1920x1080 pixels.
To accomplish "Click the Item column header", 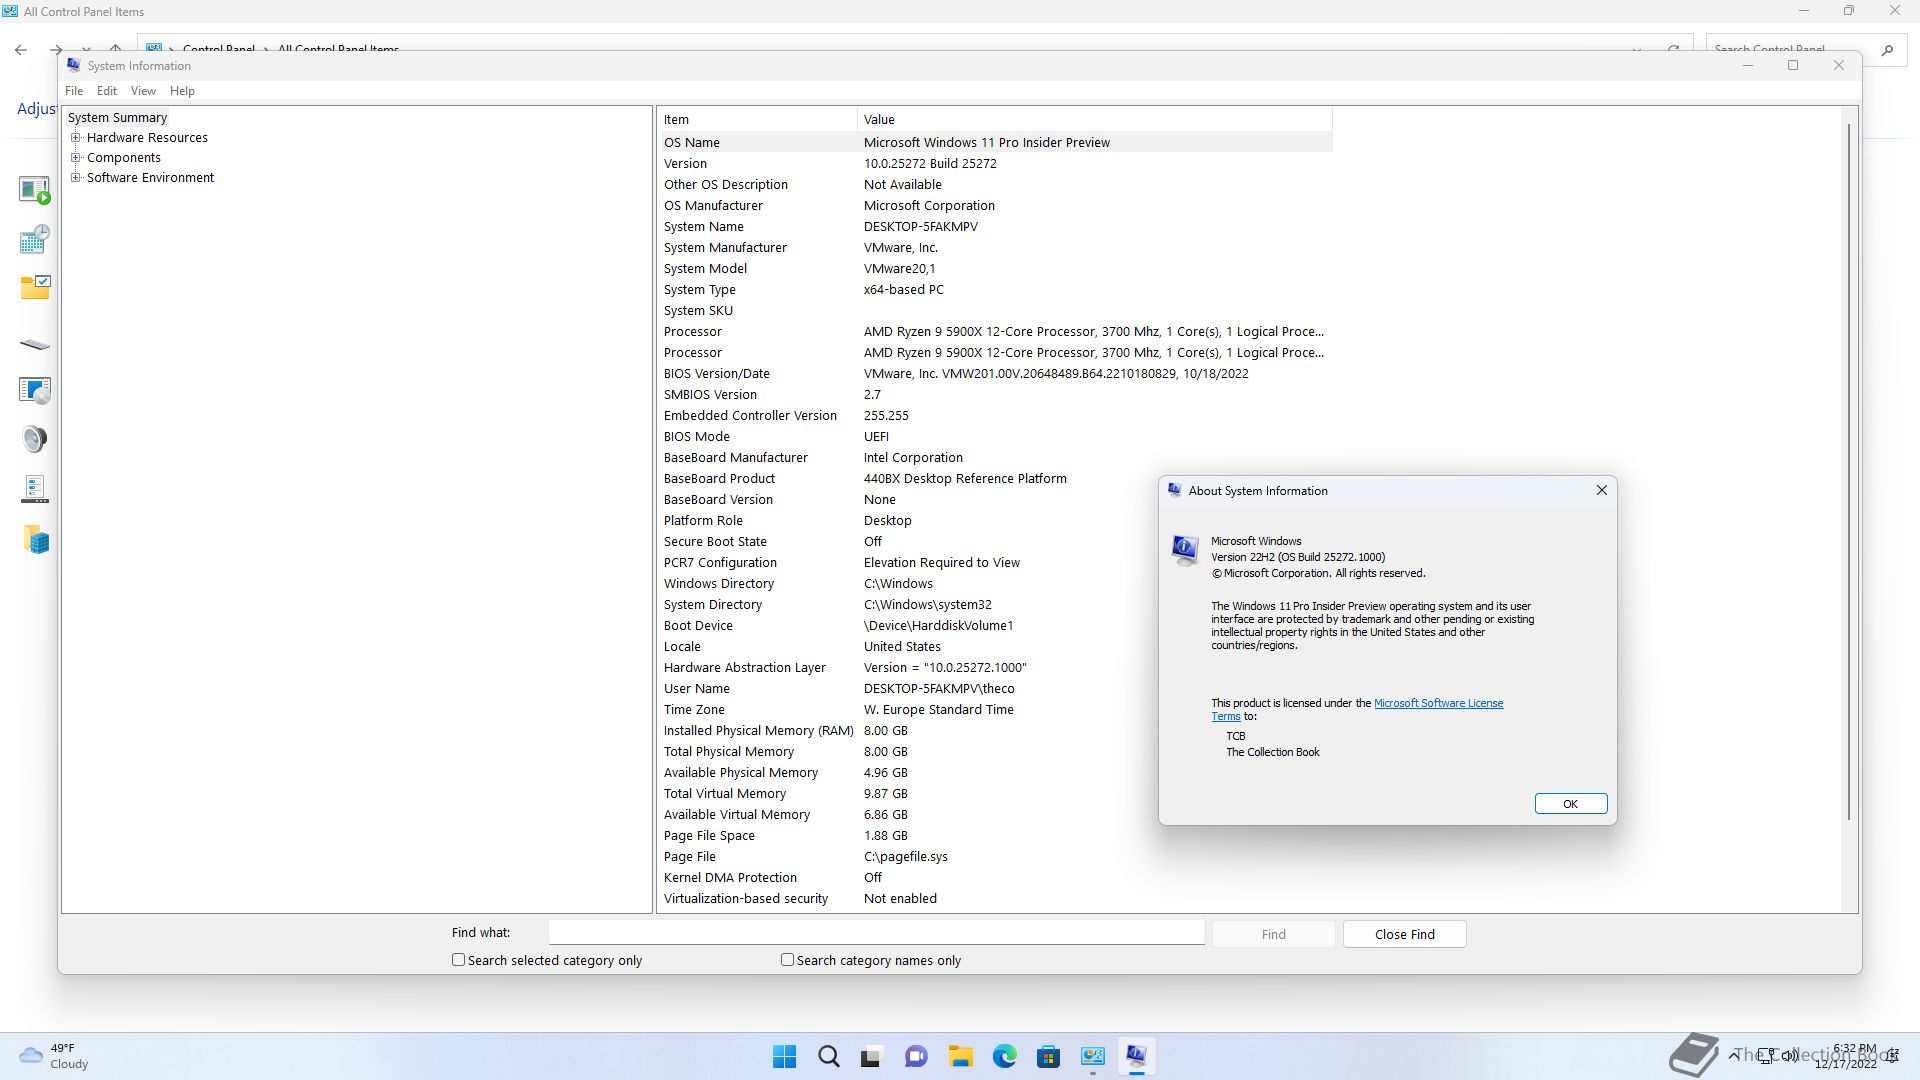I will tap(757, 119).
